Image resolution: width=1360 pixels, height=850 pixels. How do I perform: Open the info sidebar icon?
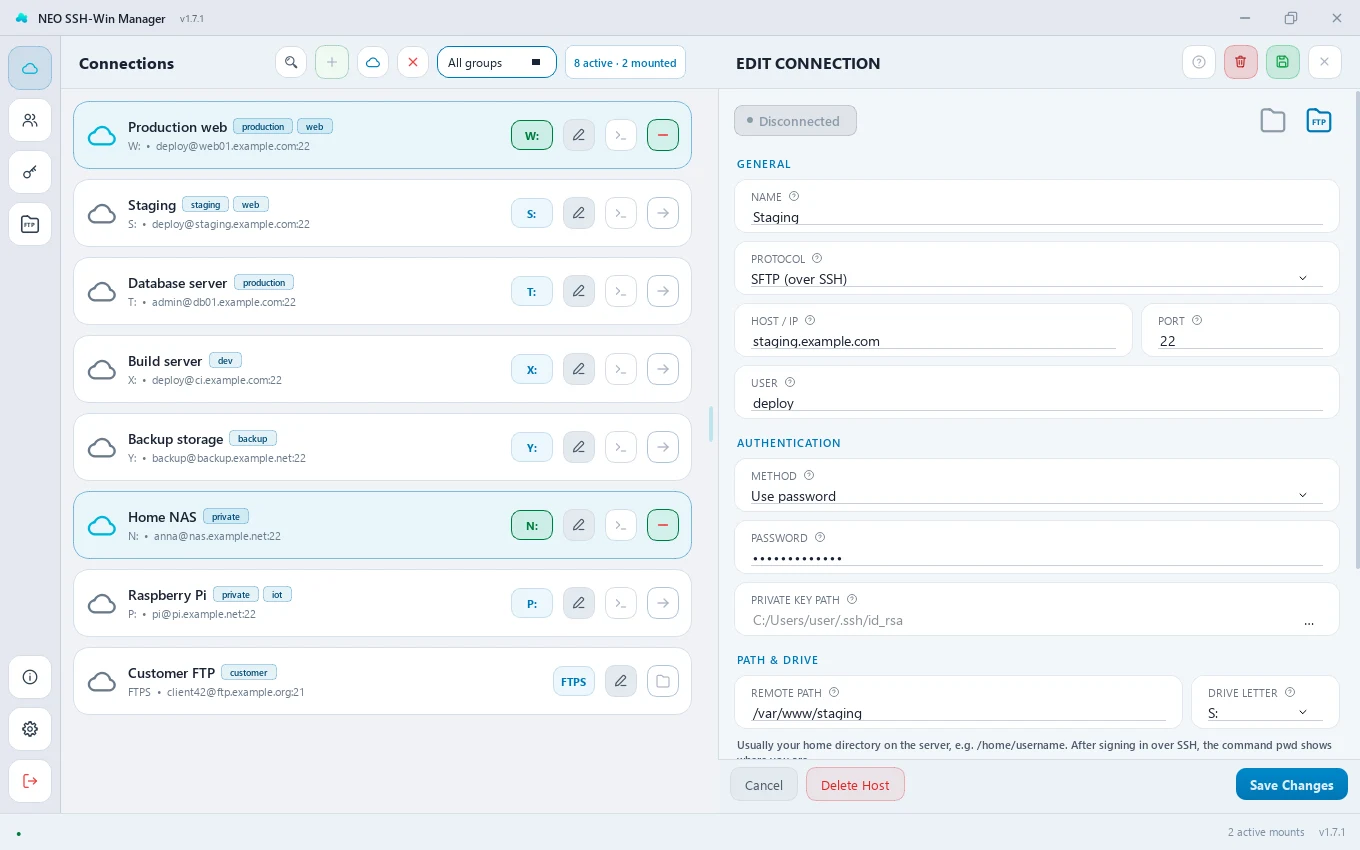(x=30, y=677)
